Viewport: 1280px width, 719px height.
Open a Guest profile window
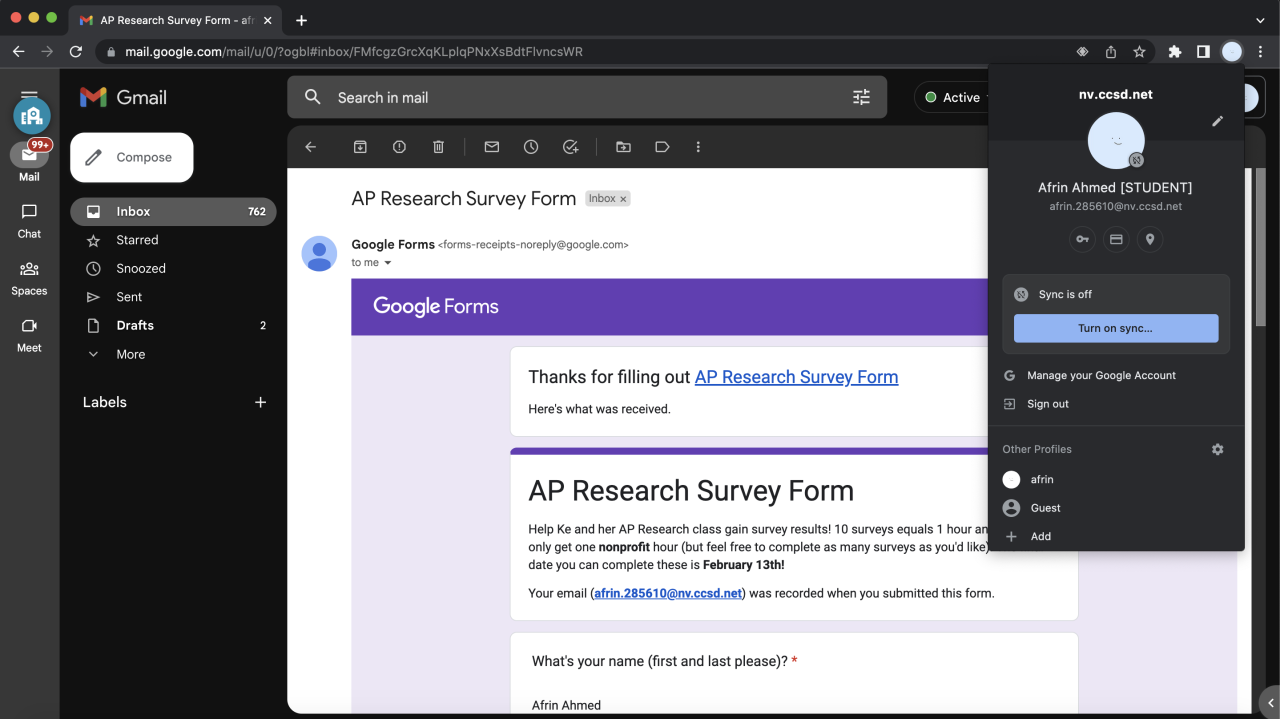[x=1116, y=508]
